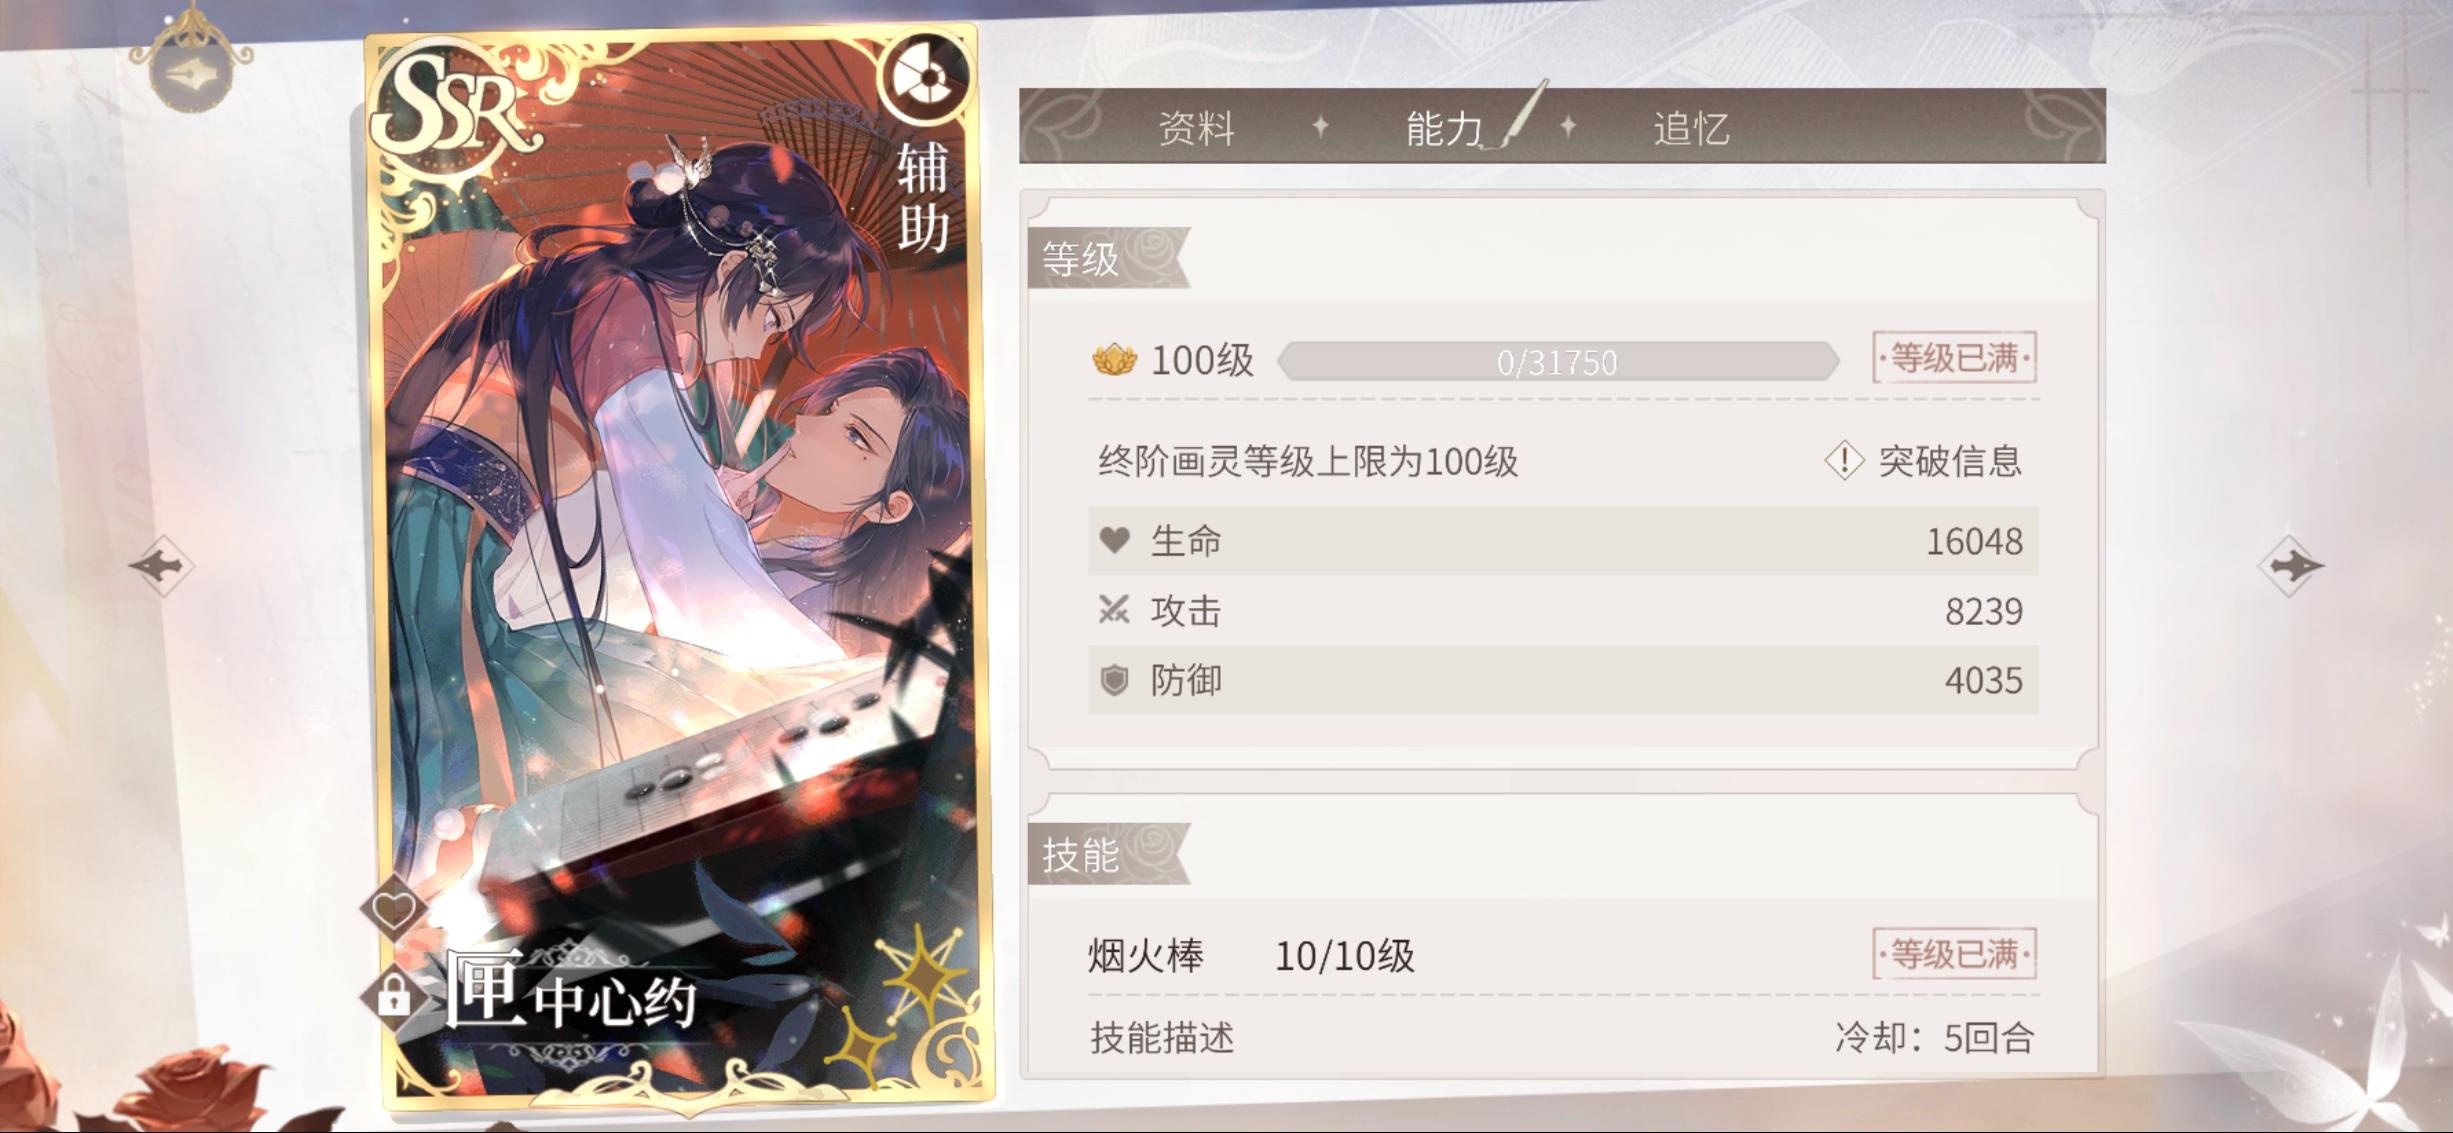Expand the 技能描述 skill description

coord(1162,1038)
